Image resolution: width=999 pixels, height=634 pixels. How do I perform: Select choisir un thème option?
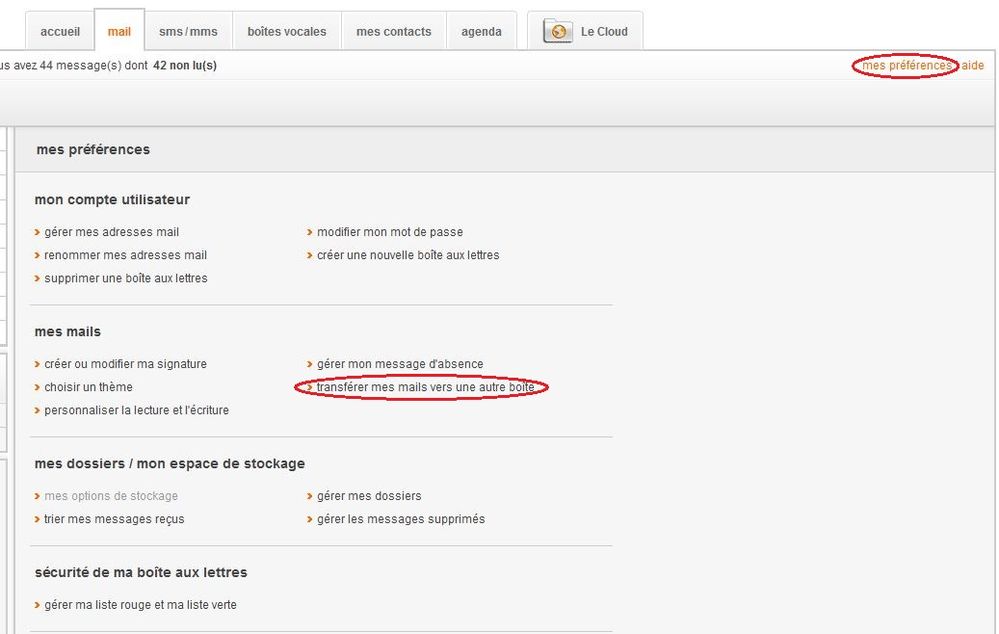[88, 387]
